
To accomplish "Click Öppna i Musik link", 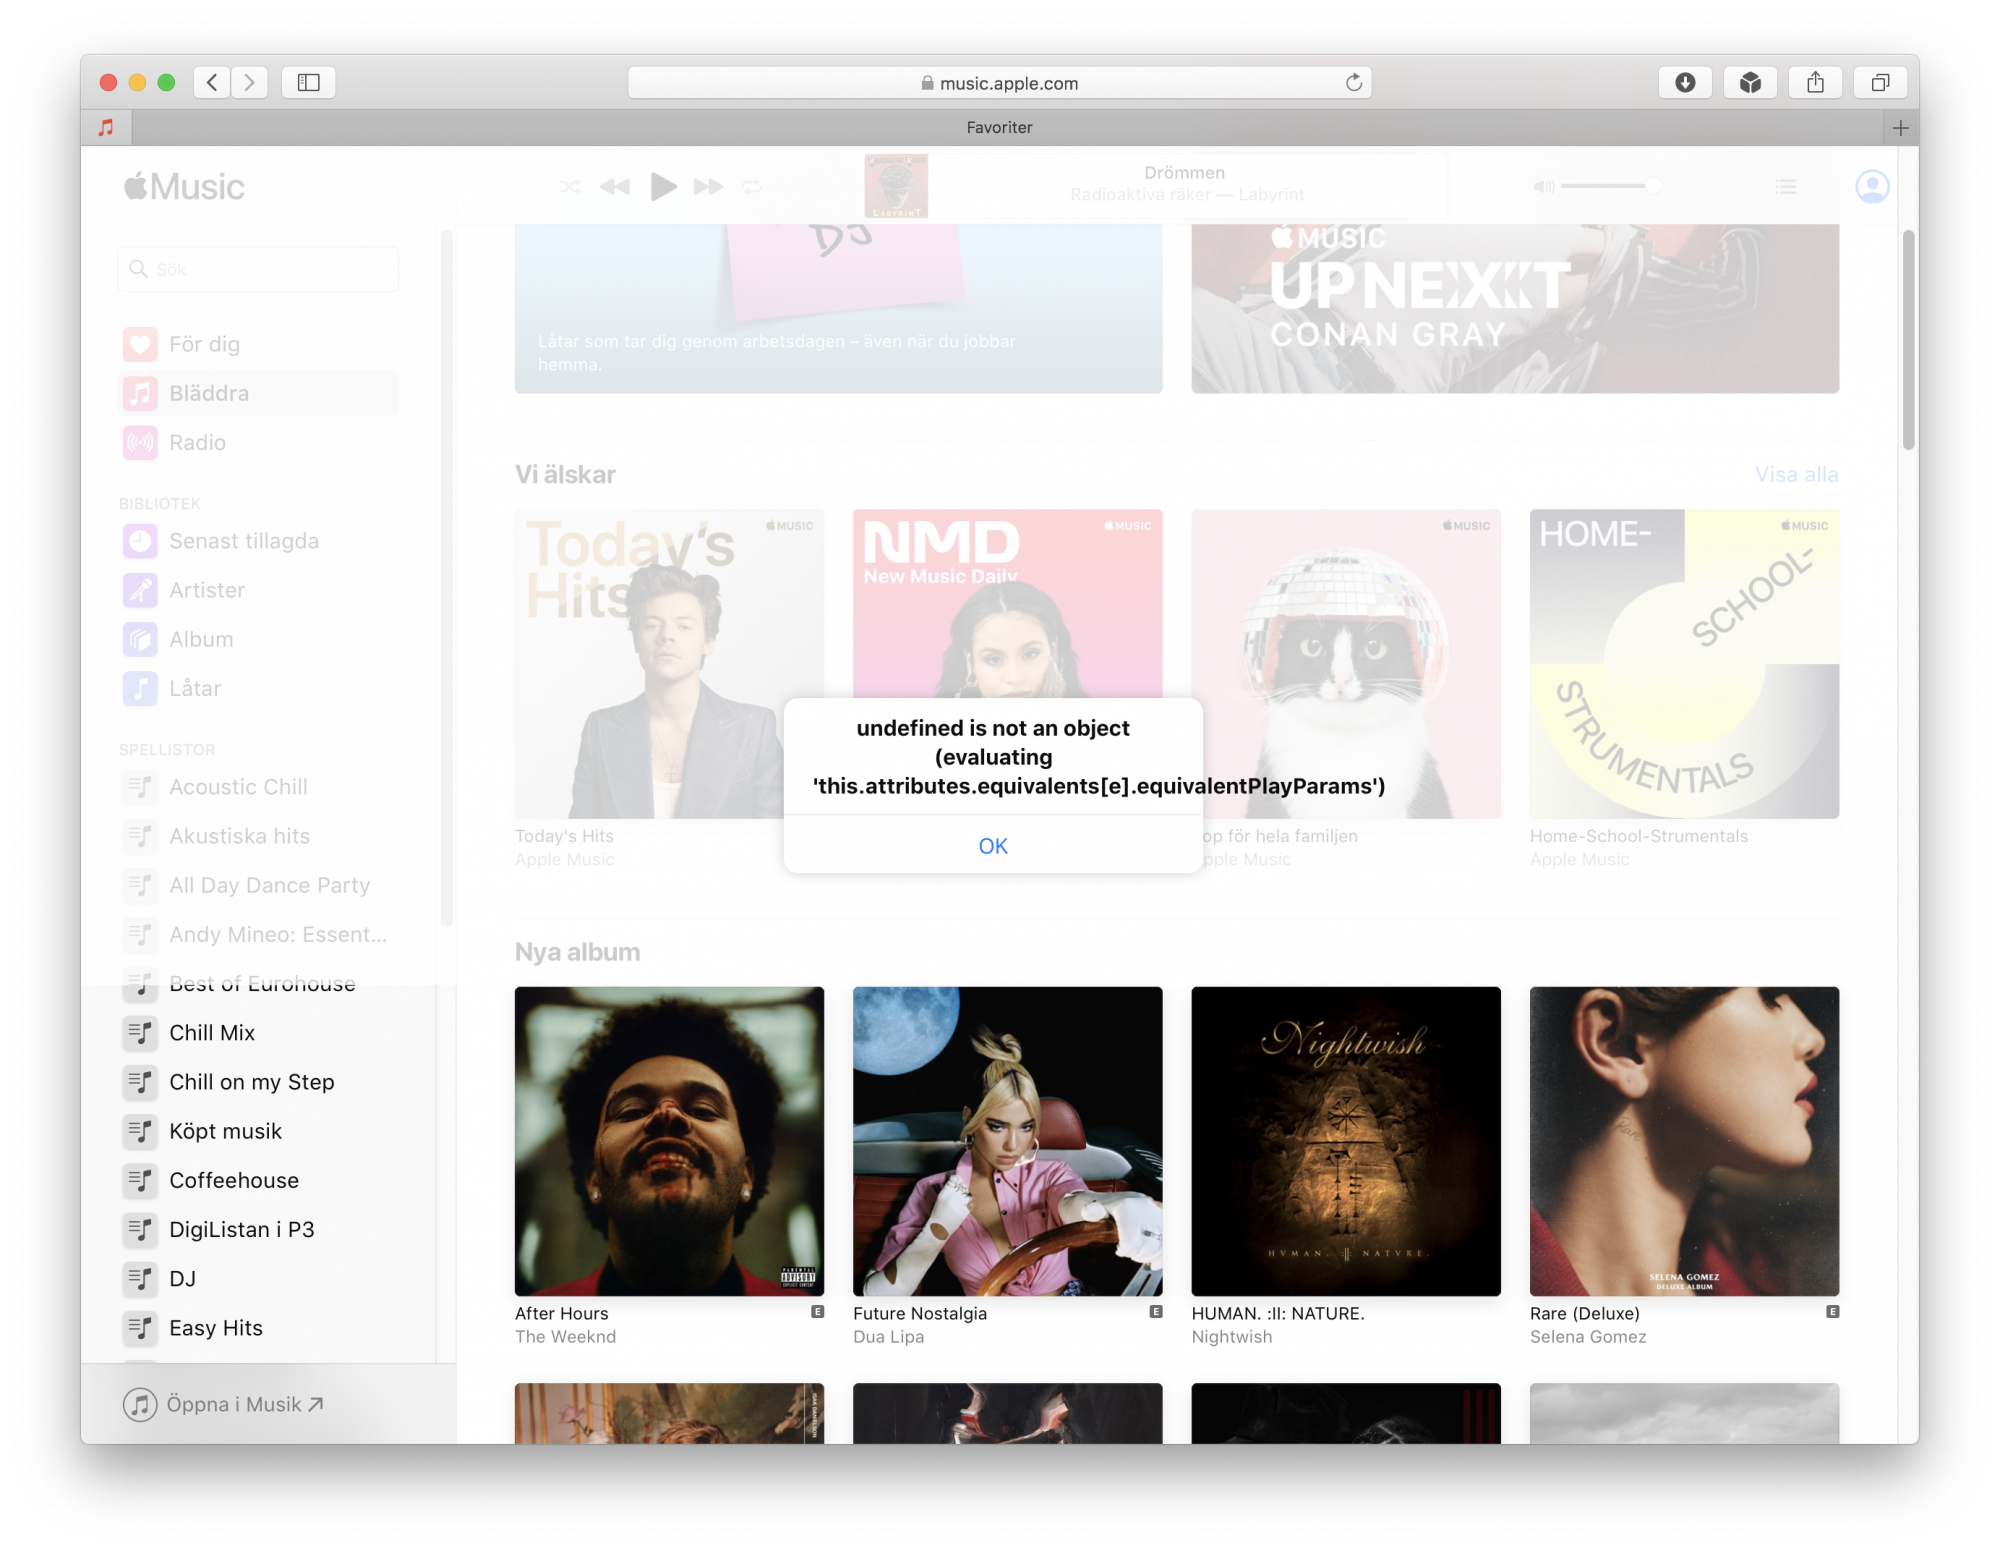I will click(x=224, y=1404).
